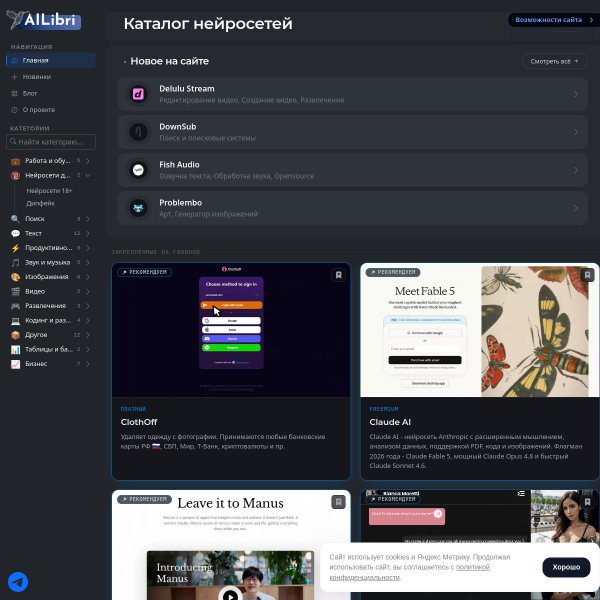Click the Fish Audio app icon
The height and width of the screenshot is (600, 600).
click(138, 170)
